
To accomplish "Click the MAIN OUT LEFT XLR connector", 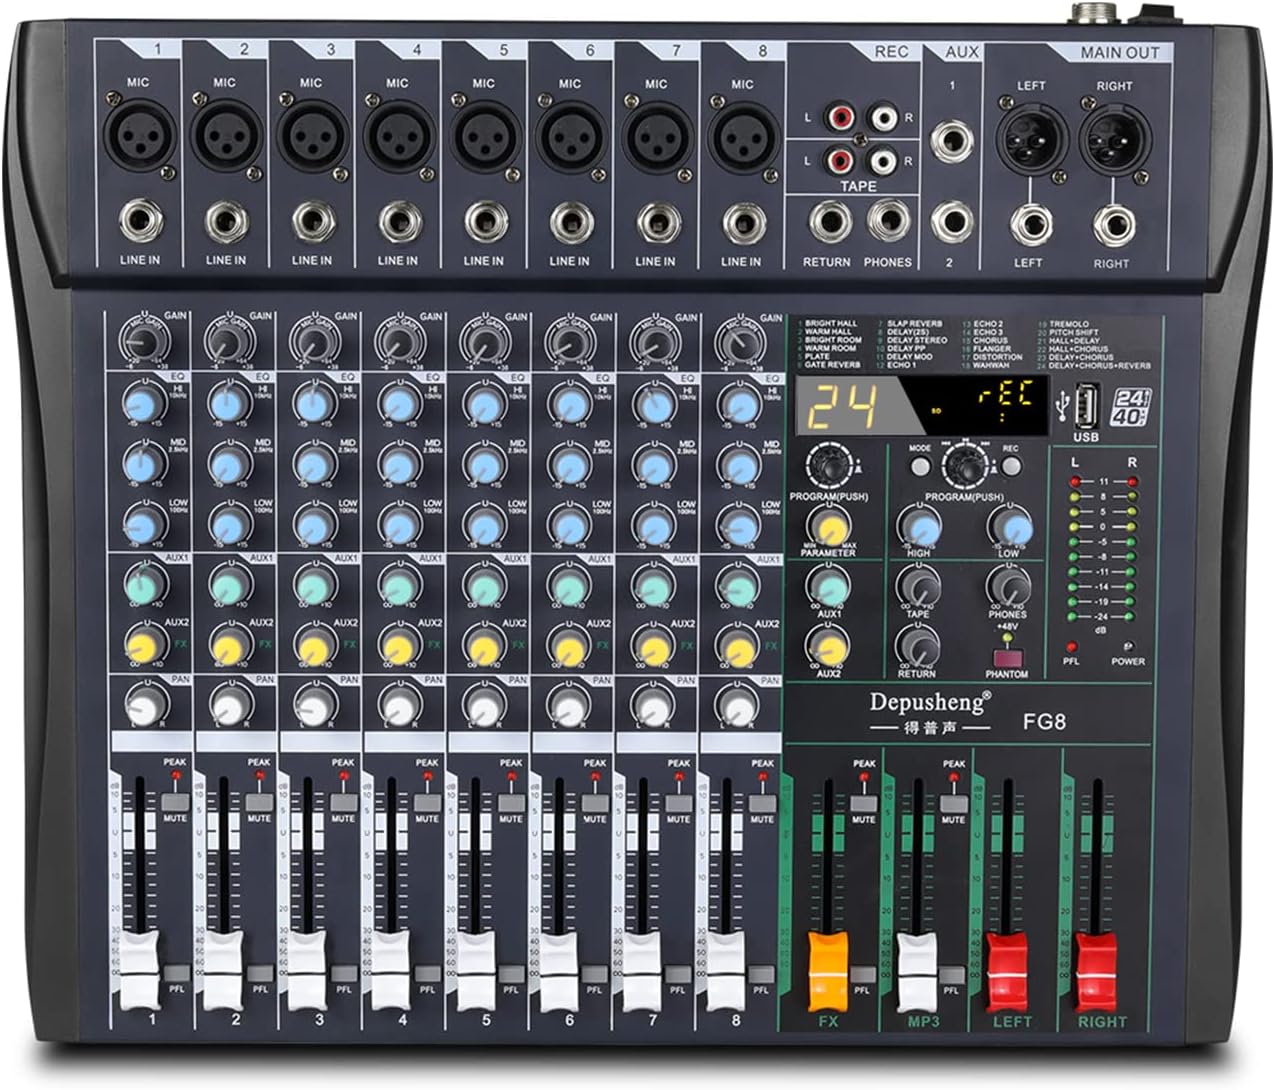I will click(x=1030, y=137).
